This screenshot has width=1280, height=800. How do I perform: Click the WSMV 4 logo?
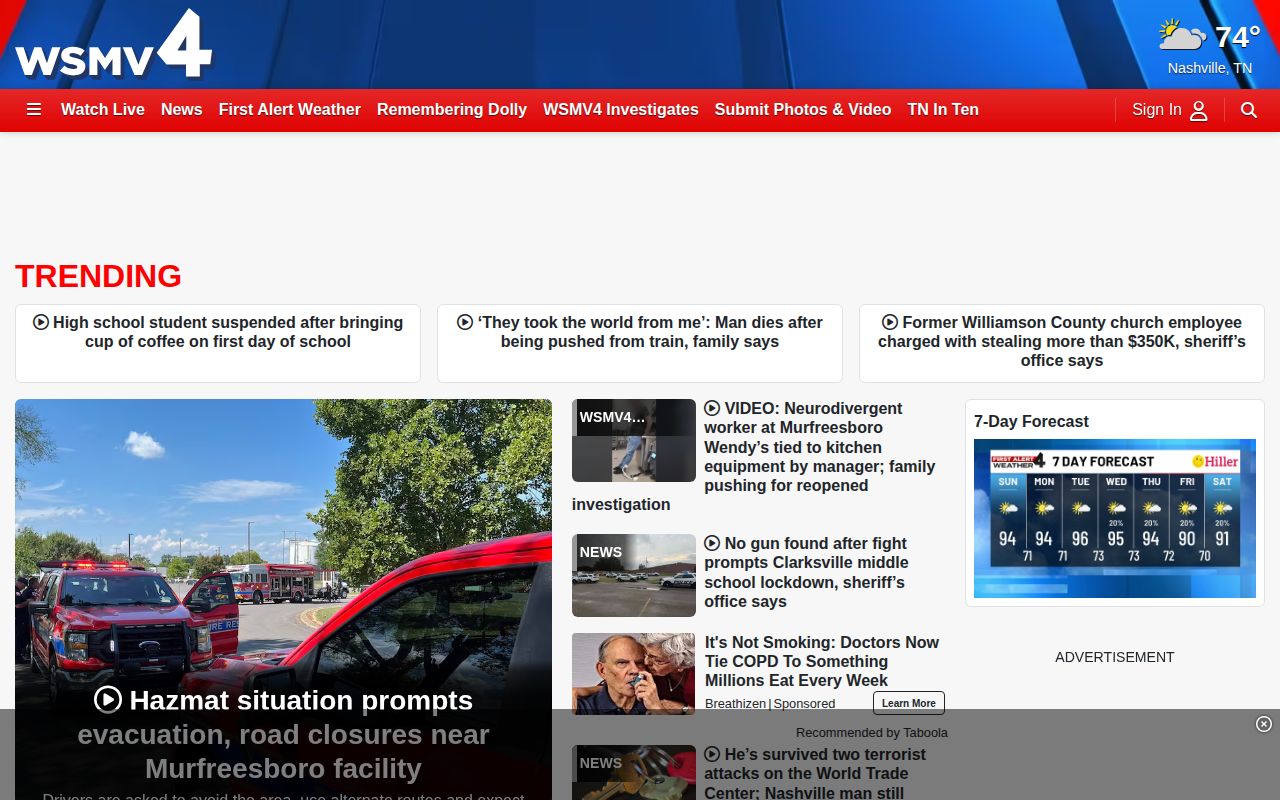[113, 45]
